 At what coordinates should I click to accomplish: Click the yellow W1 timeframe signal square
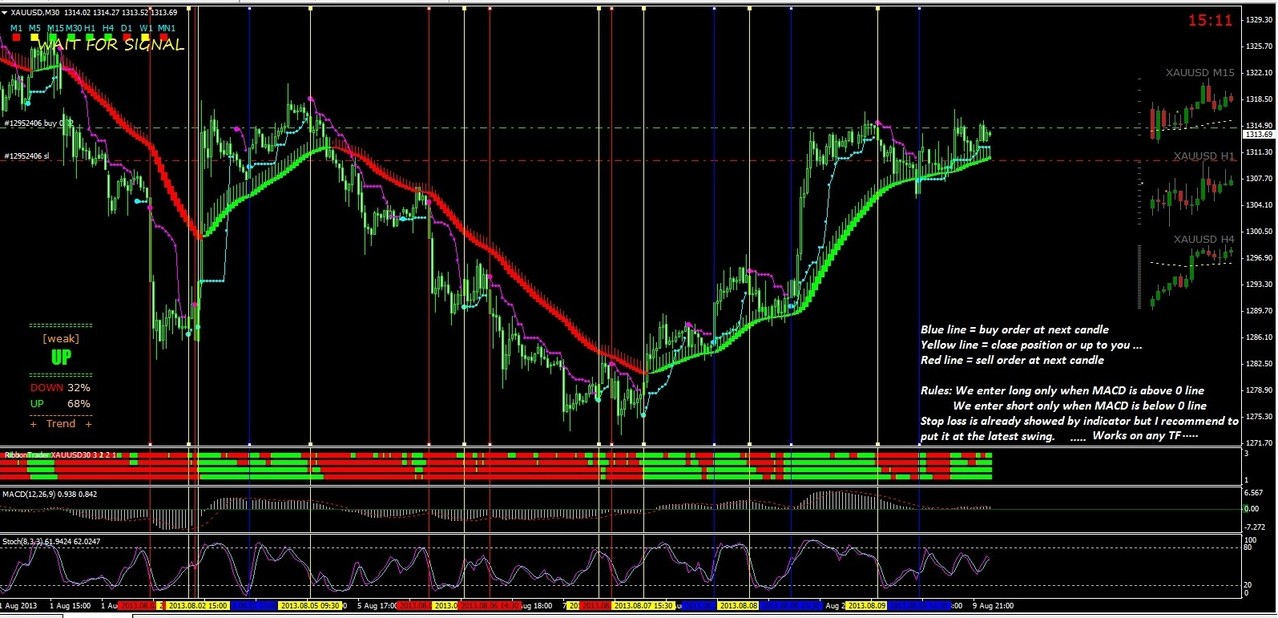[x=145, y=37]
